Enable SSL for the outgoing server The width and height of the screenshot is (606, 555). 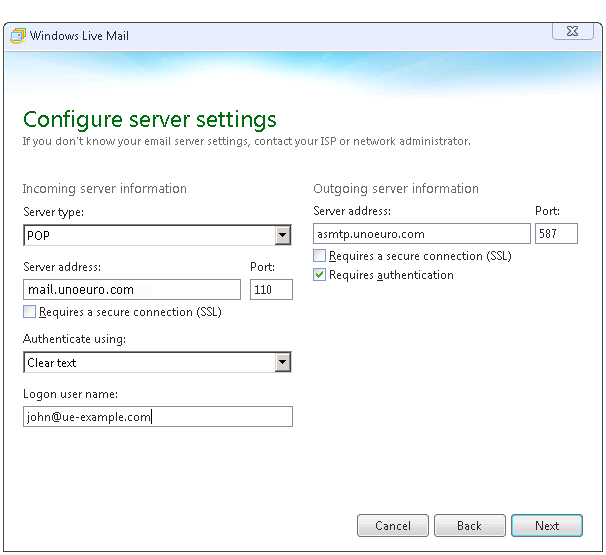tap(320, 257)
